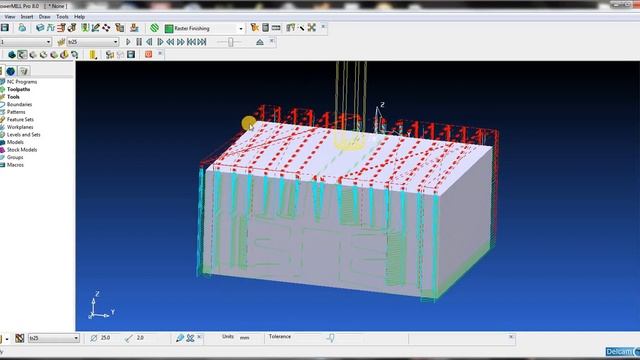This screenshot has height=360, width=640.
Task: Select Workplanes in the explorer tree
Action: pyautogui.click(x=20, y=127)
